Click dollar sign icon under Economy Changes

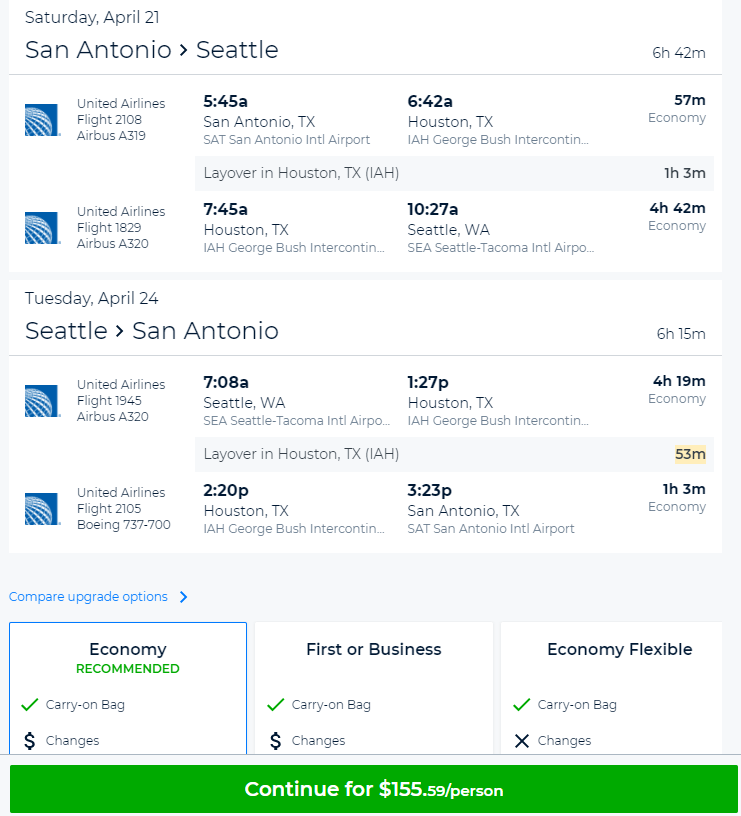pyautogui.click(x=30, y=741)
